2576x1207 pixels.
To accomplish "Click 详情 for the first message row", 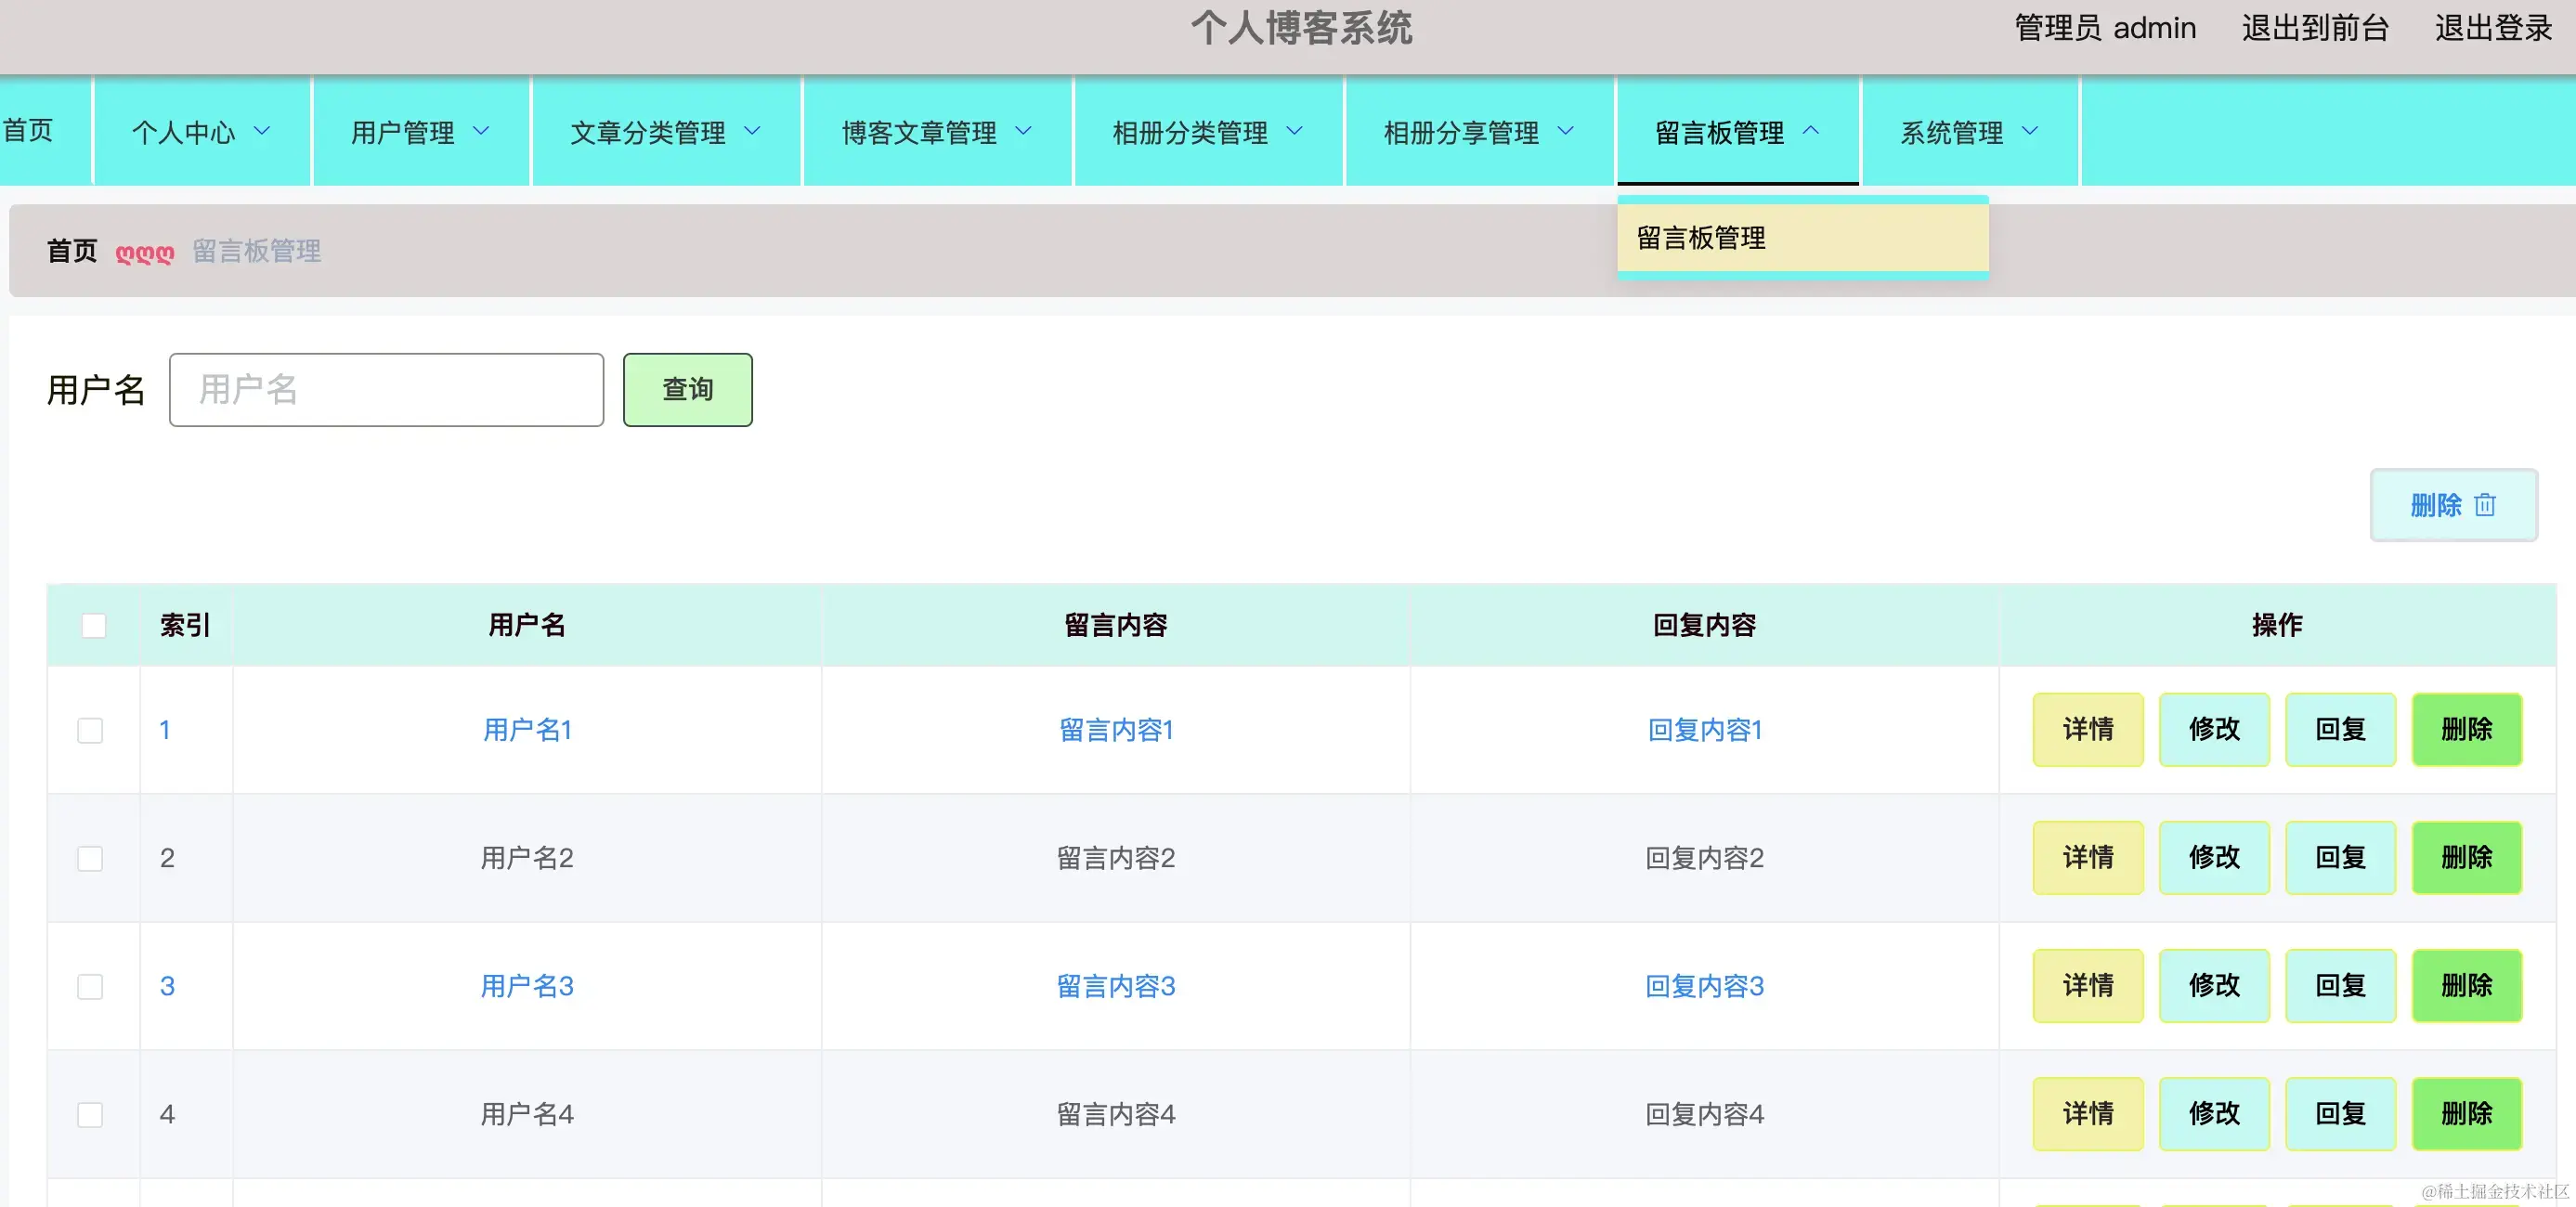I will click(x=2088, y=730).
